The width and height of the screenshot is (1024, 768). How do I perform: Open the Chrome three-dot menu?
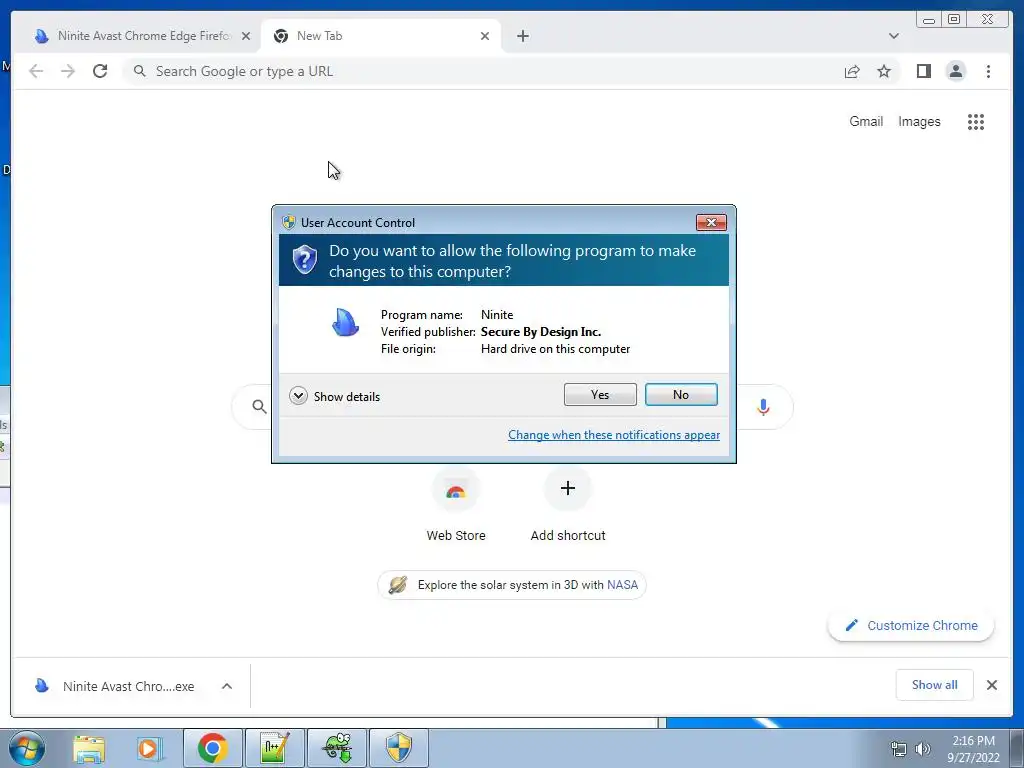coord(988,71)
